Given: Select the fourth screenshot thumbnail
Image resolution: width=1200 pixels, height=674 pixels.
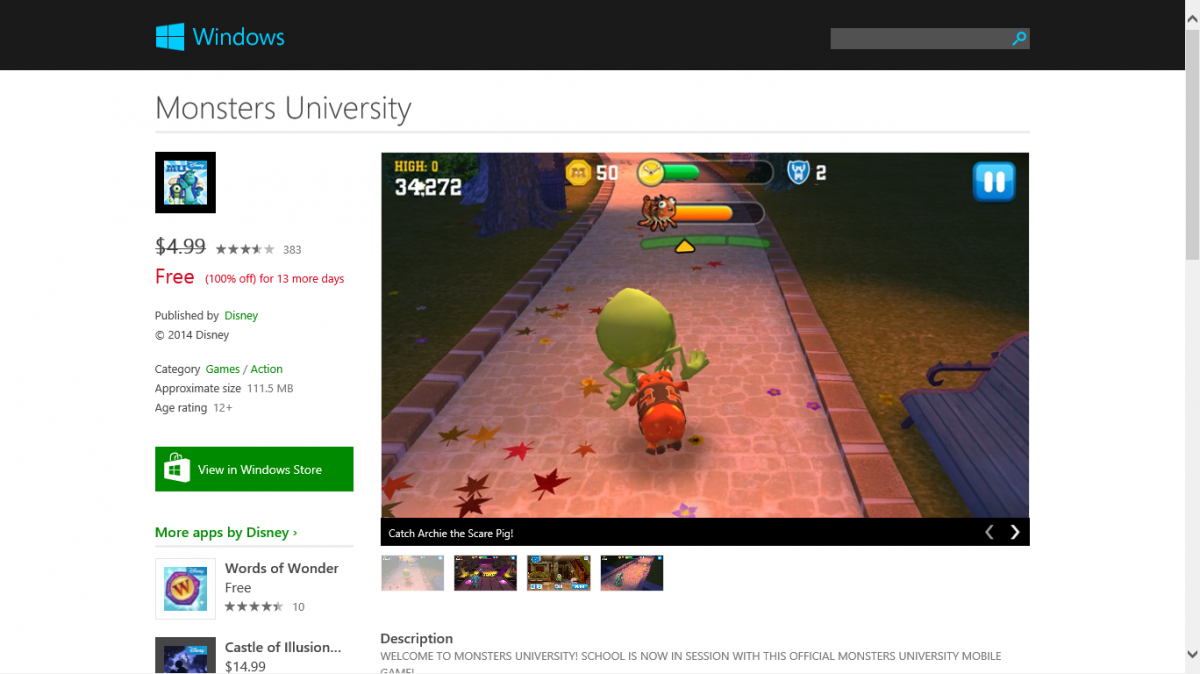Looking at the screenshot, I should 632,573.
